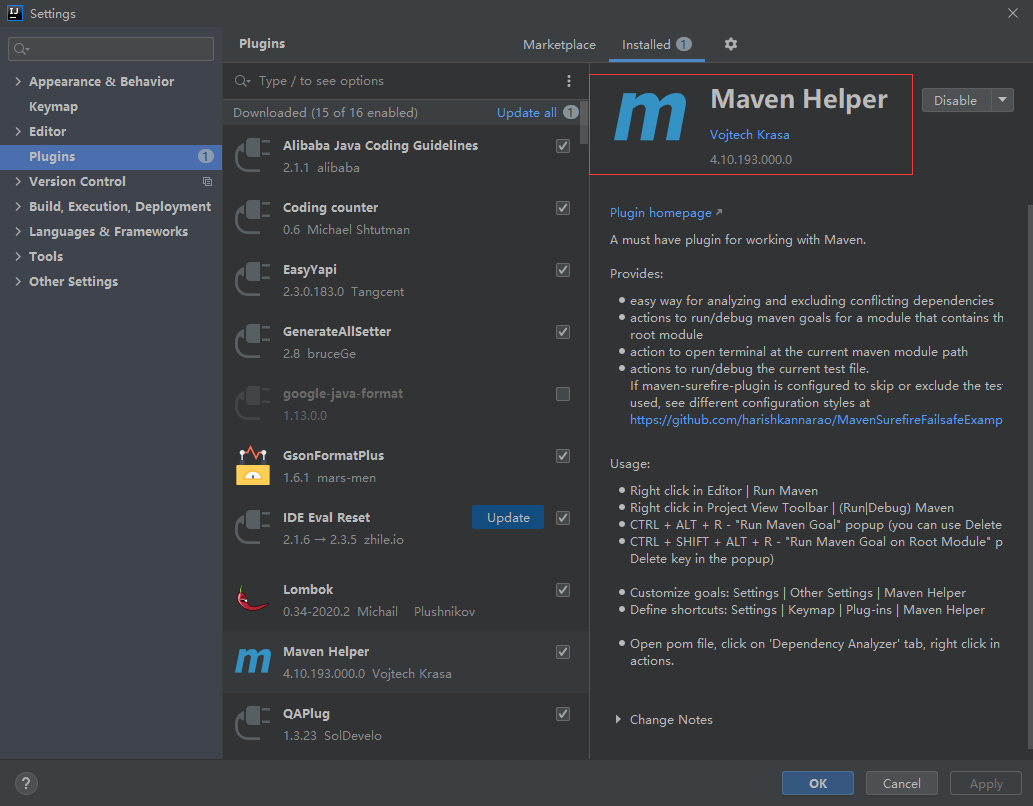Viewport: 1033px width, 806px height.
Task: Click the Cancel button
Action: [x=901, y=783]
